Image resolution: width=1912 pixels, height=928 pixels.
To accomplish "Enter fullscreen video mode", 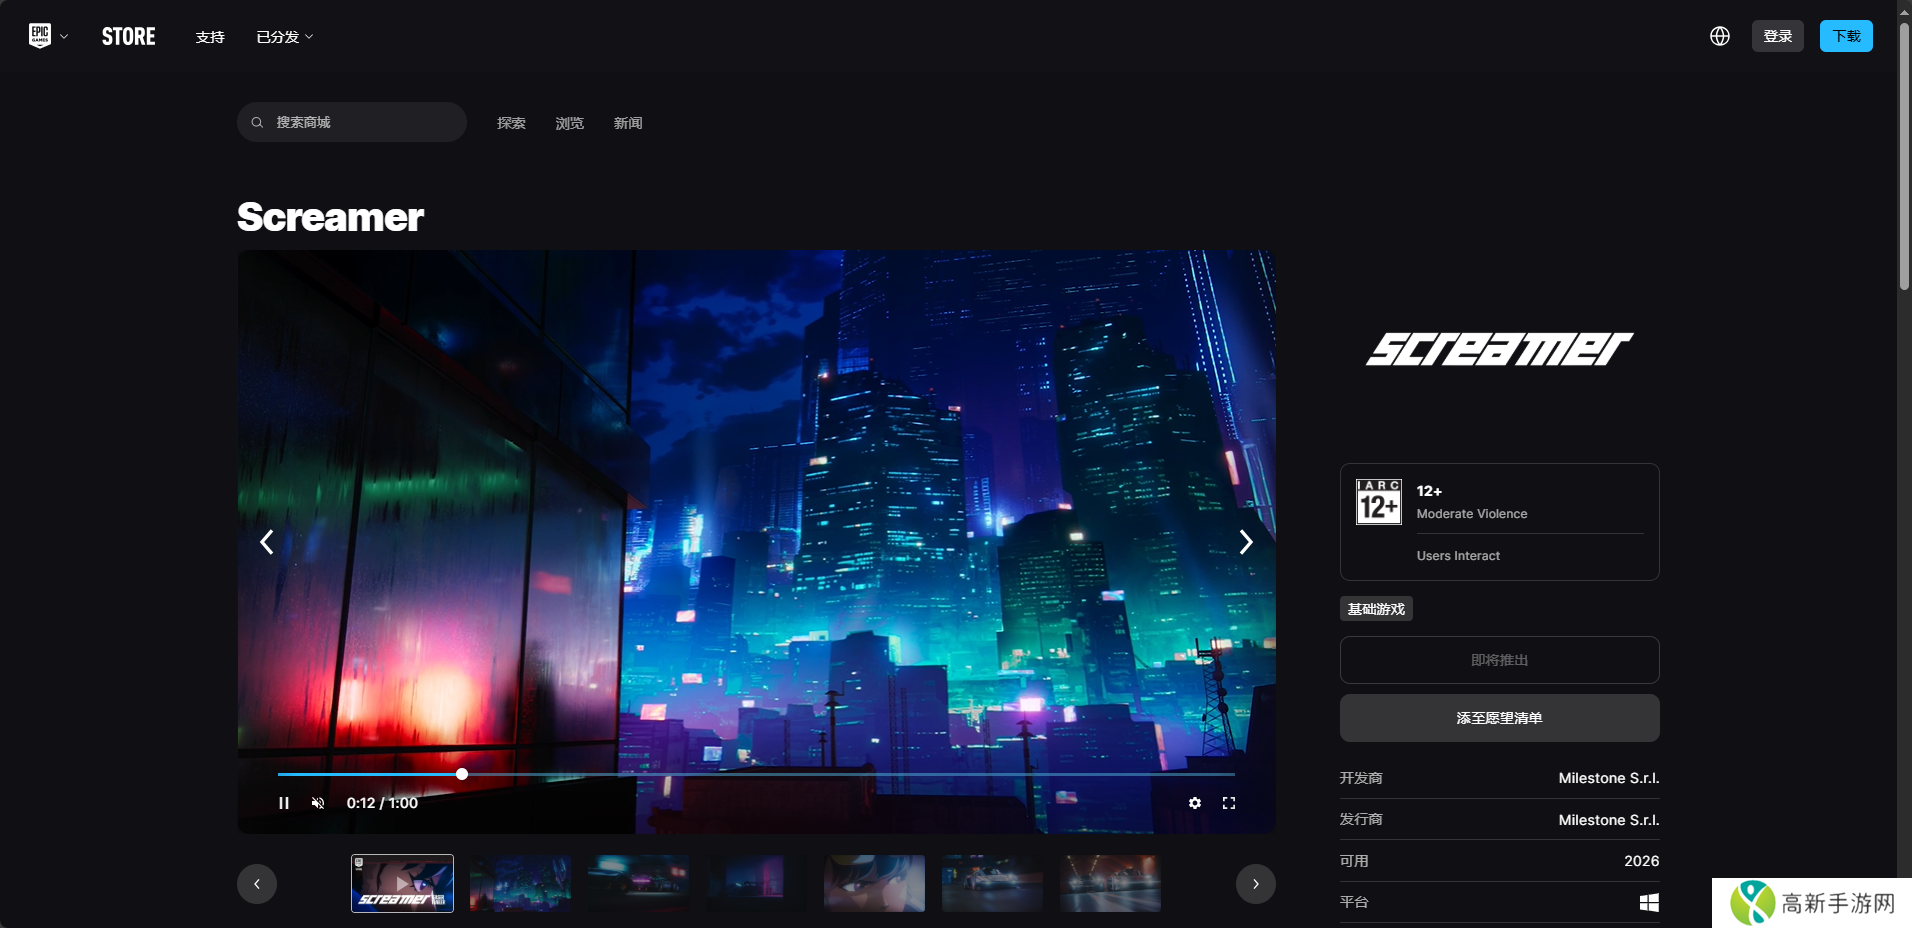I will [x=1229, y=803].
